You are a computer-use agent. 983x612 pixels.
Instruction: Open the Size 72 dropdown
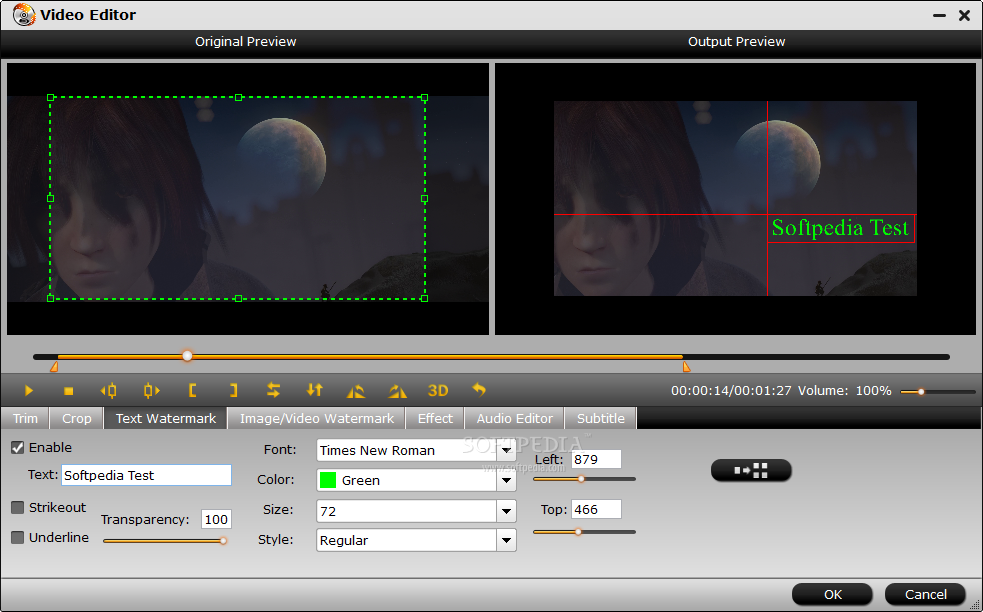tap(506, 511)
